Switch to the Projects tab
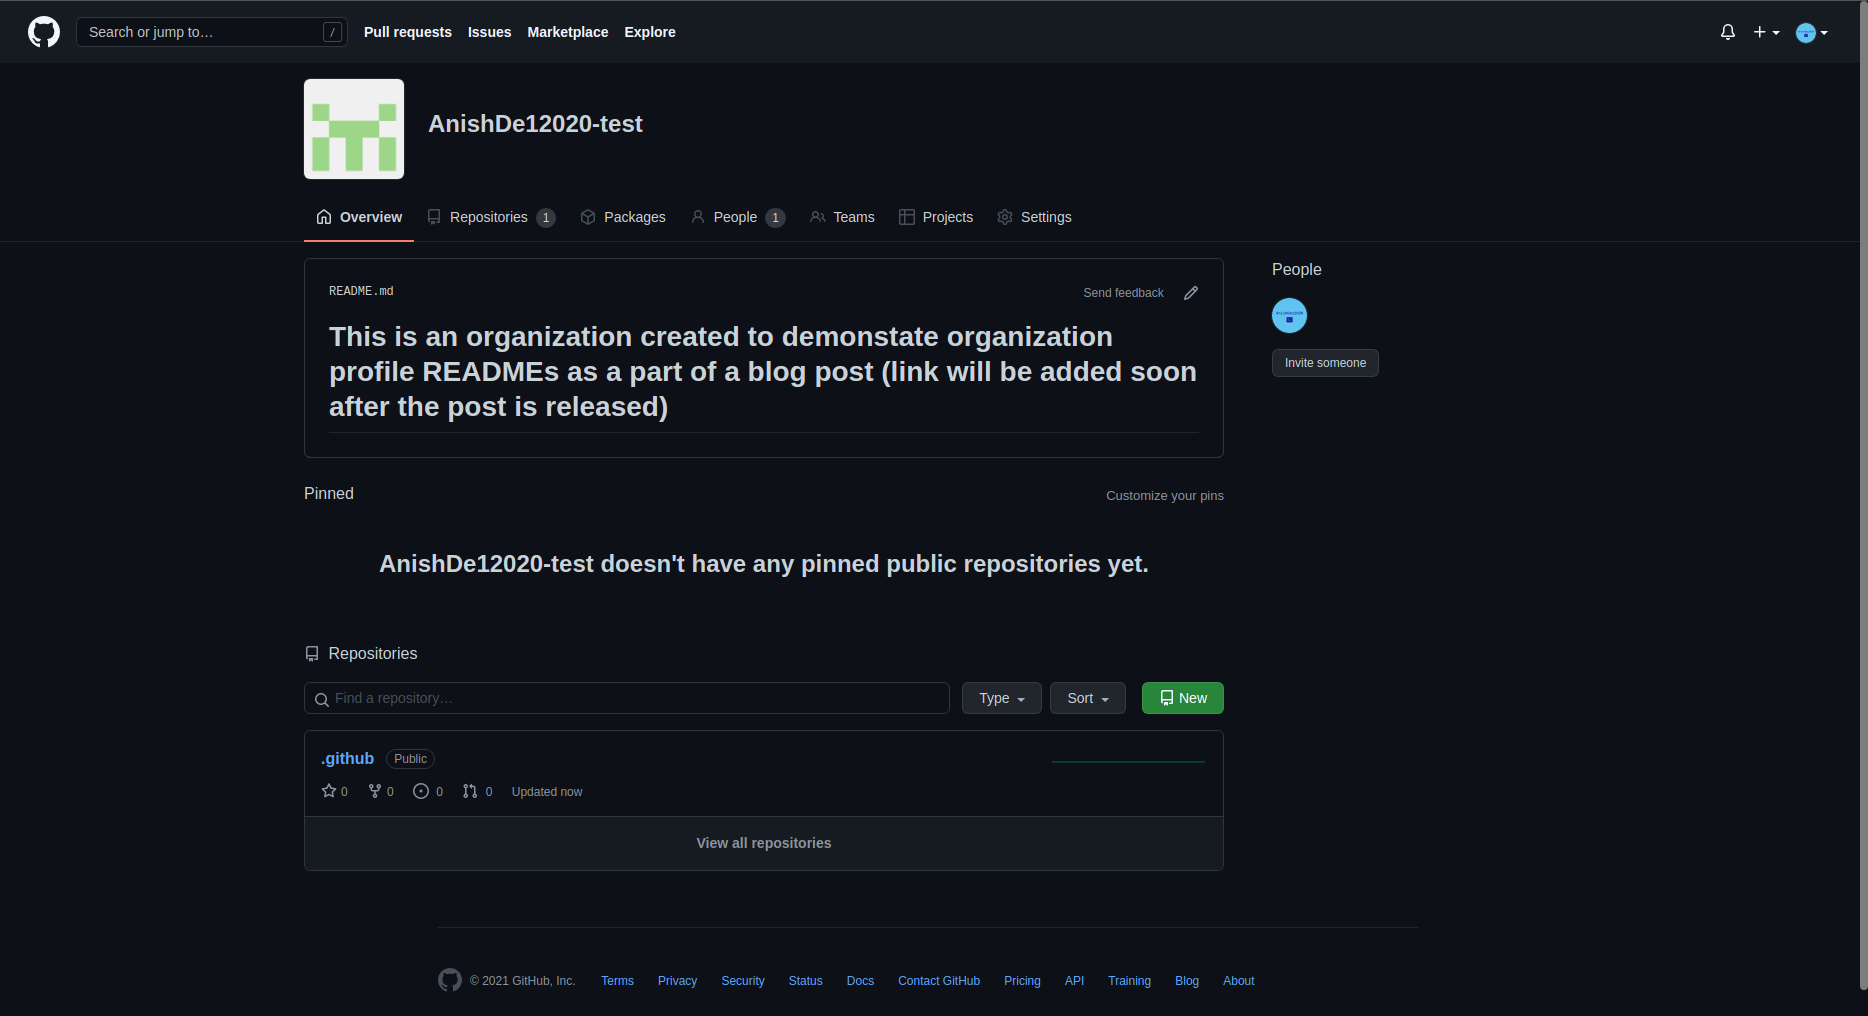The width and height of the screenshot is (1868, 1016). point(936,217)
